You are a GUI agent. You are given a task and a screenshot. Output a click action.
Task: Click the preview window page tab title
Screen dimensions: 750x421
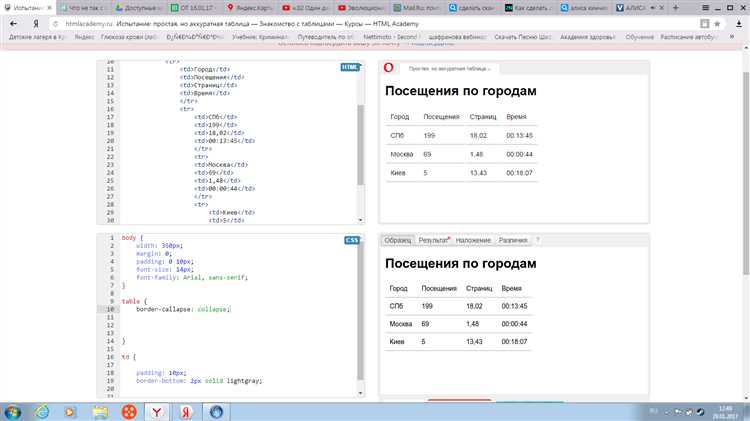pos(450,69)
